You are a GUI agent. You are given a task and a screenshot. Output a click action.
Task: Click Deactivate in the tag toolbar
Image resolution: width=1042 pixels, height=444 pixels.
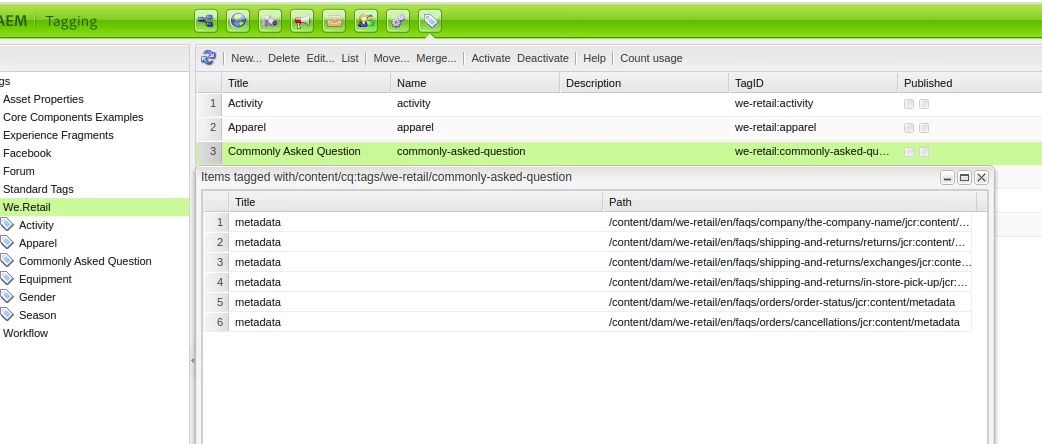point(543,58)
